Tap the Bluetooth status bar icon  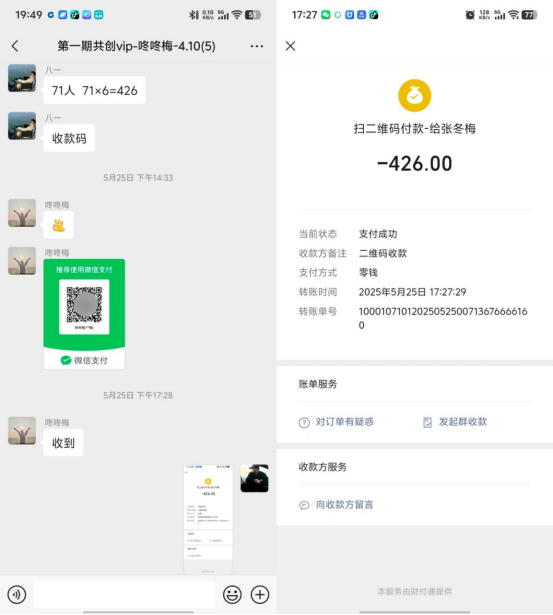point(193,15)
